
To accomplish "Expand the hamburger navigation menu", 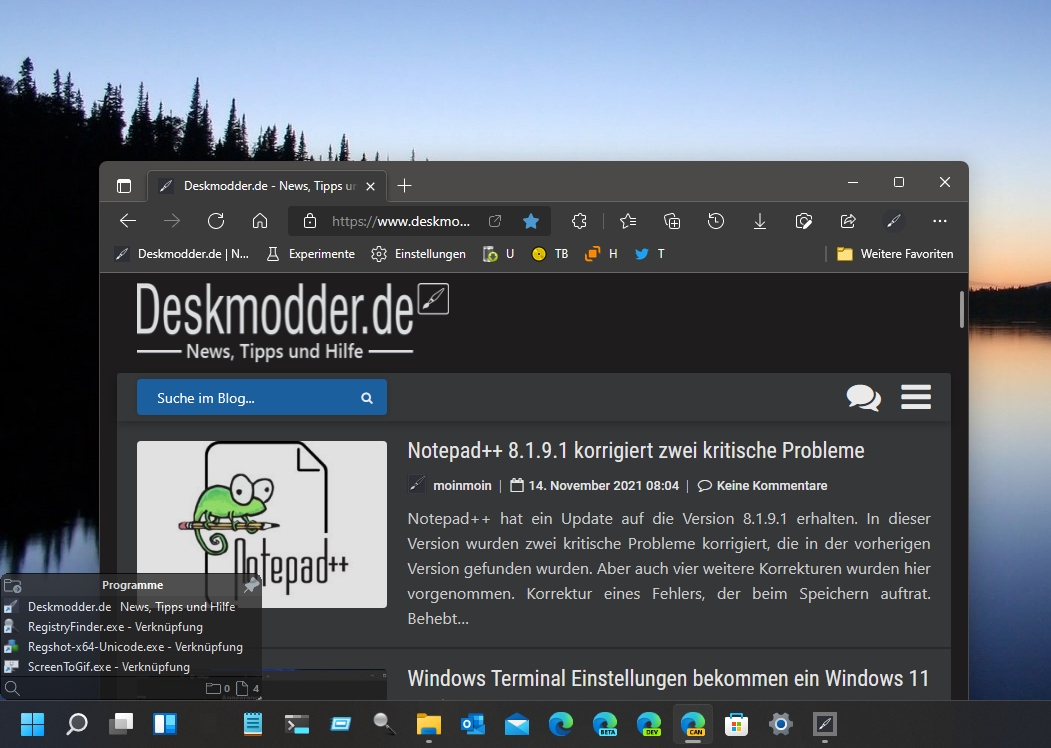I will click(916, 397).
